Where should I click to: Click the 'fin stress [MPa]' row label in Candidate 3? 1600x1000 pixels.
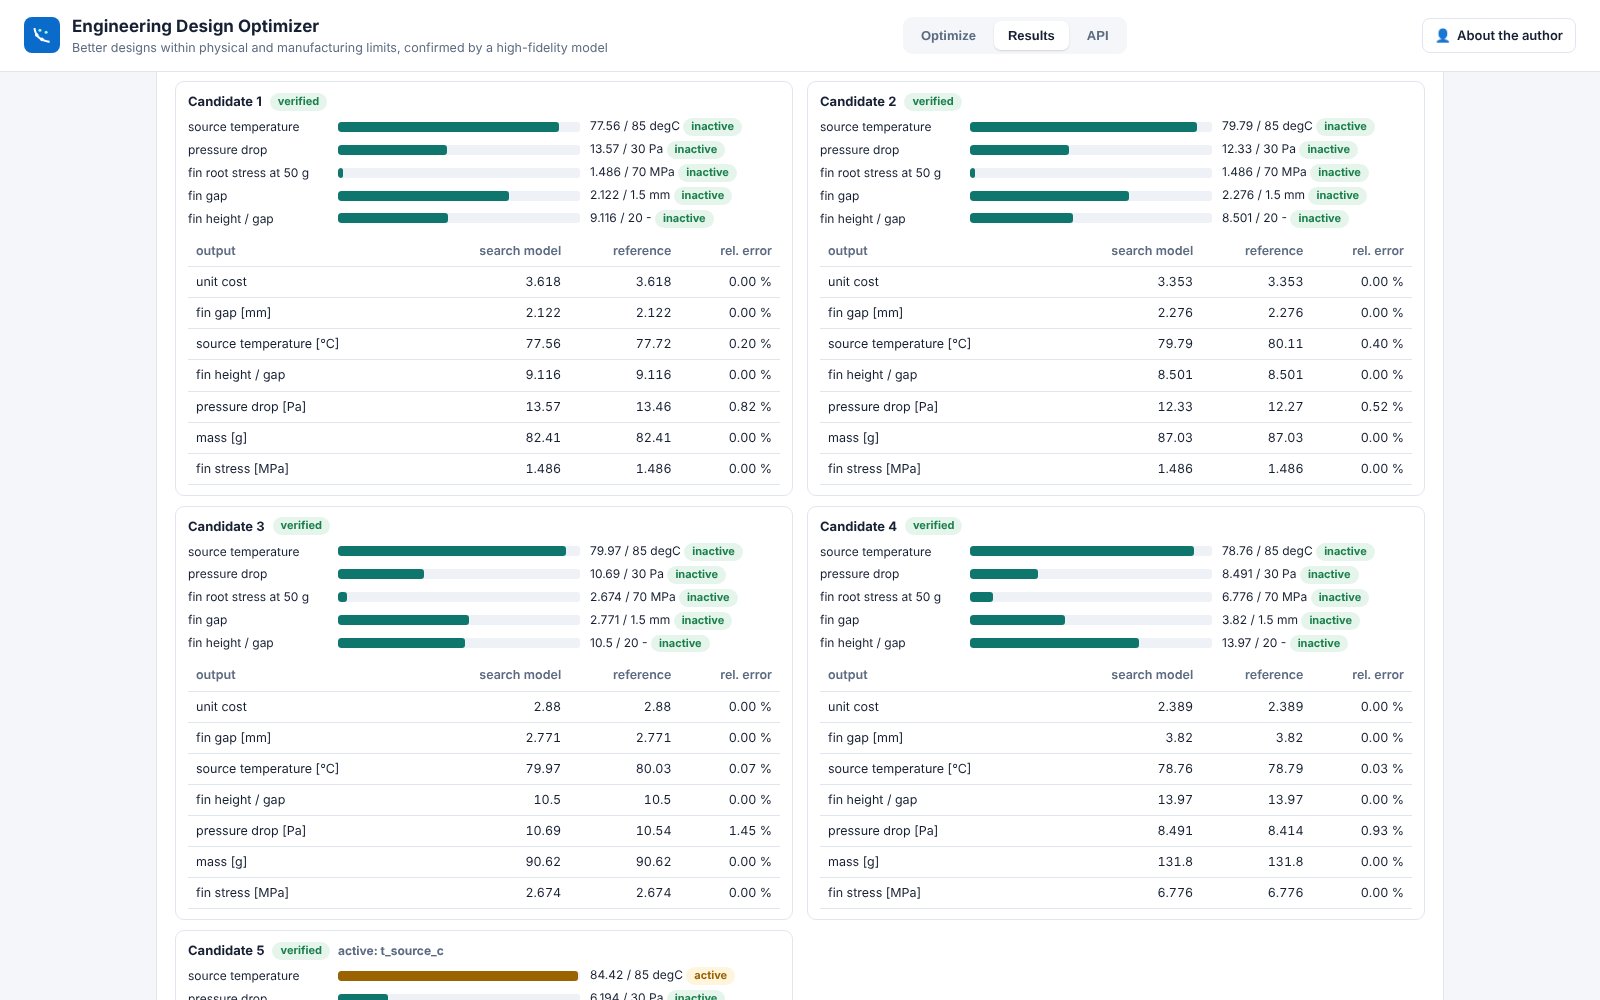242,893
